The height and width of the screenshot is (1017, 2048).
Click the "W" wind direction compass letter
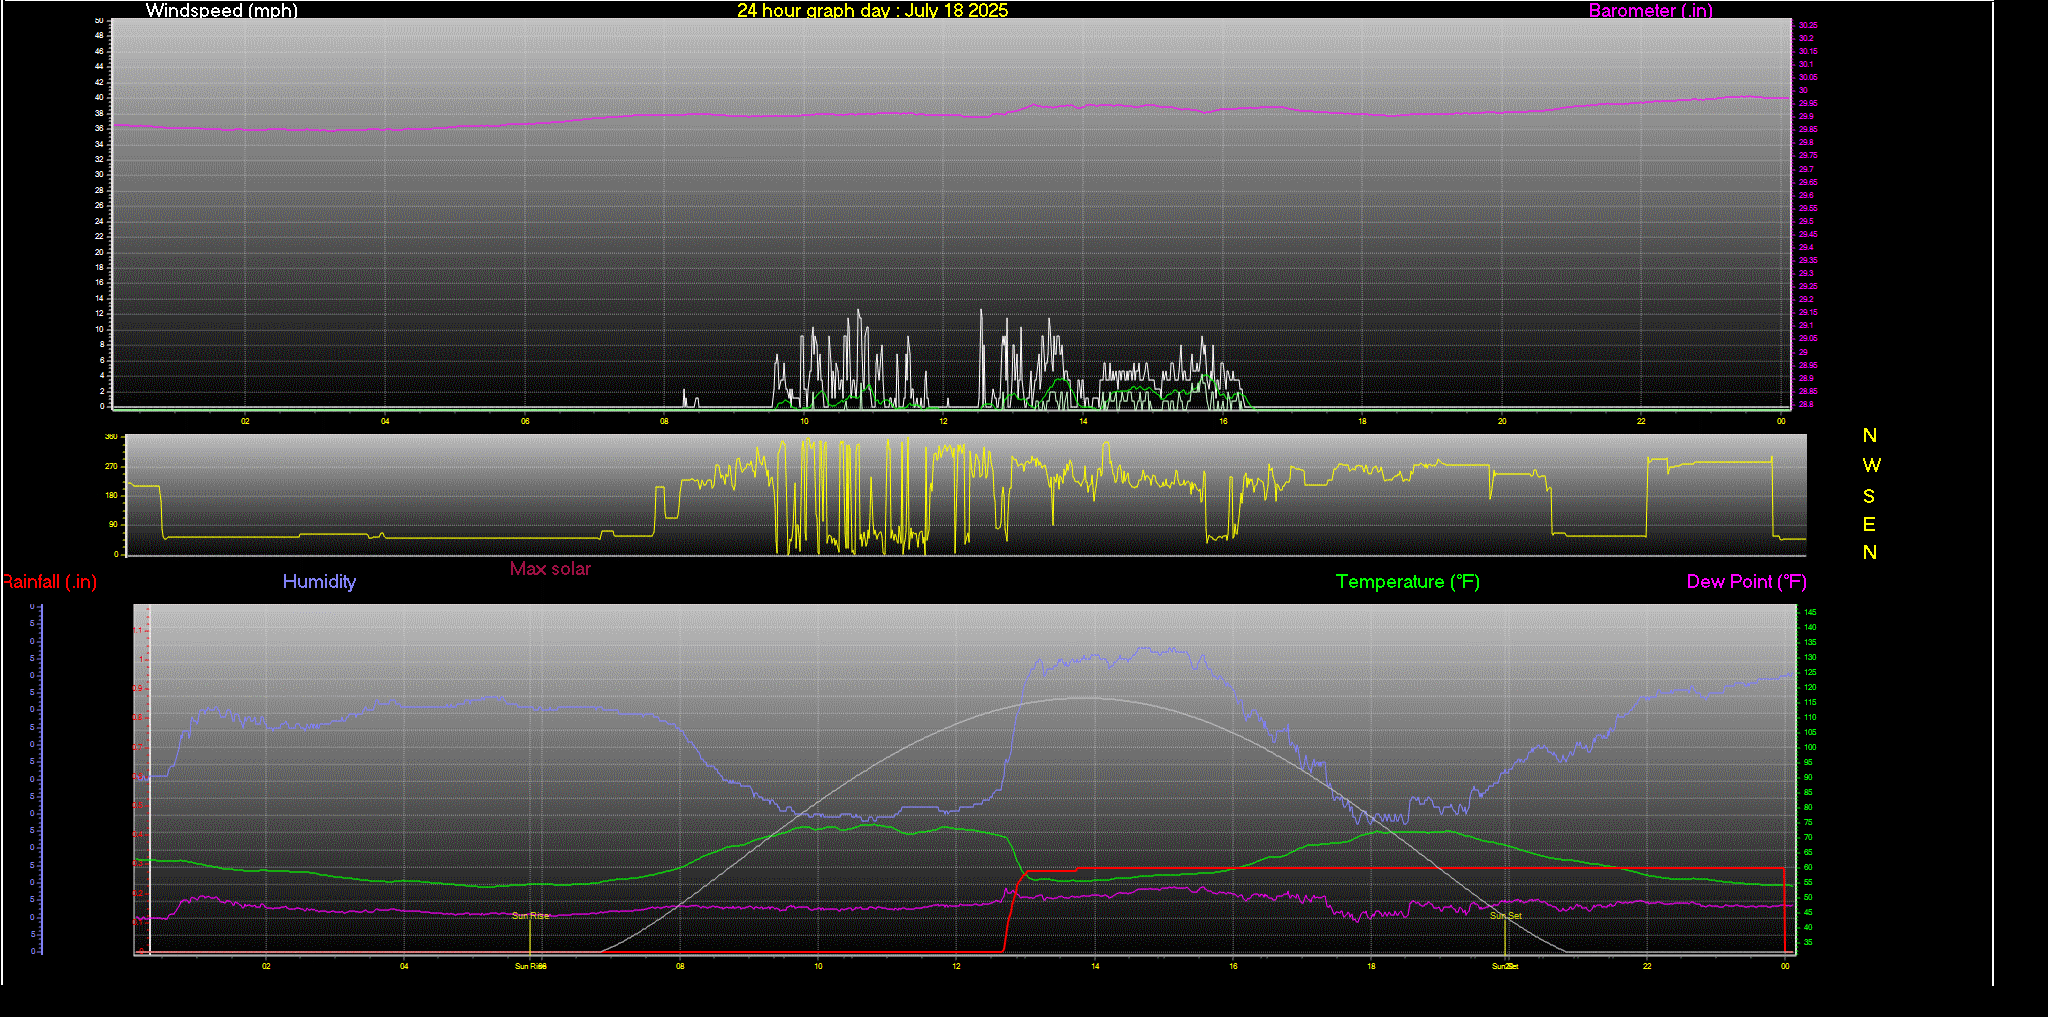coord(1871,465)
